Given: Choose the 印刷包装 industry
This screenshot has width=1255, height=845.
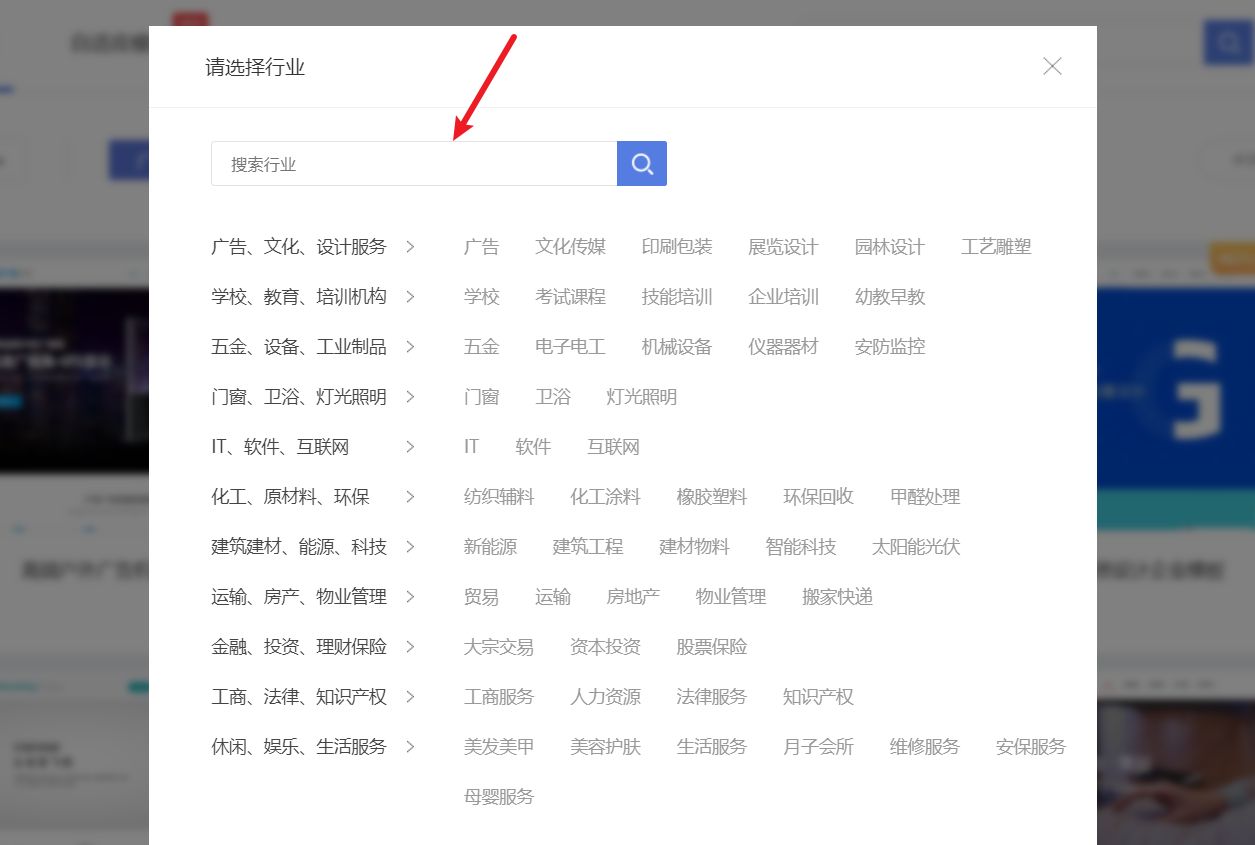Looking at the screenshot, I should (x=677, y=247).
